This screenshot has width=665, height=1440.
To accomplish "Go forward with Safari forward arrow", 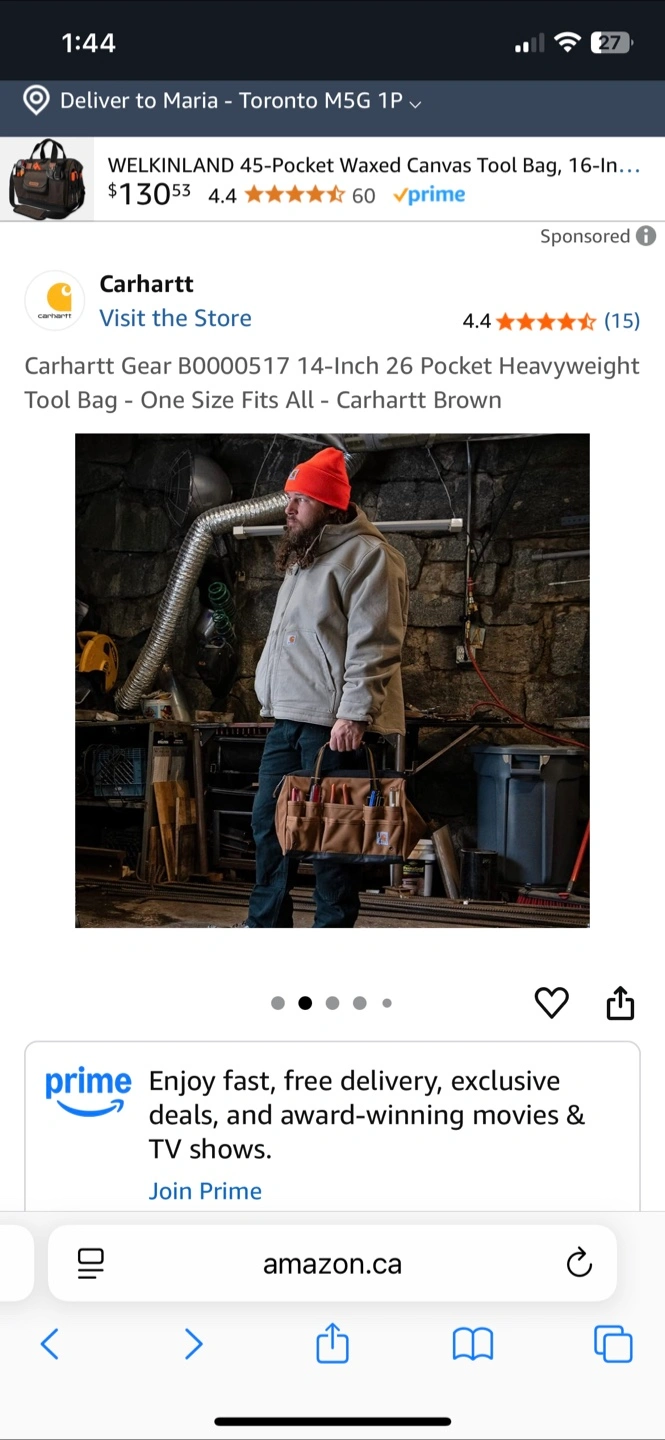I will point(193,1343).
